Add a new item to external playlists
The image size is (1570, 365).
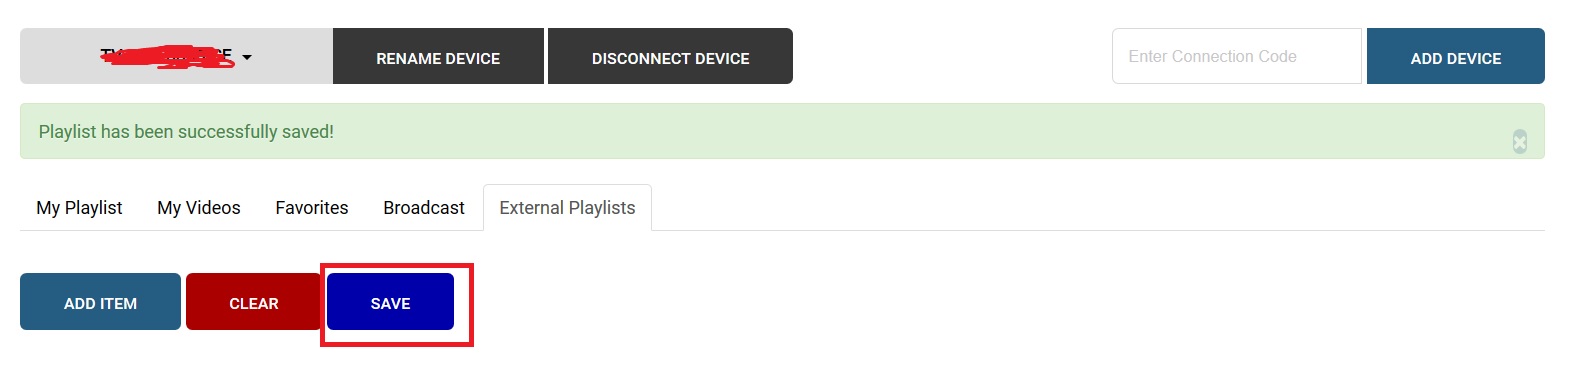tap(100, 301)
